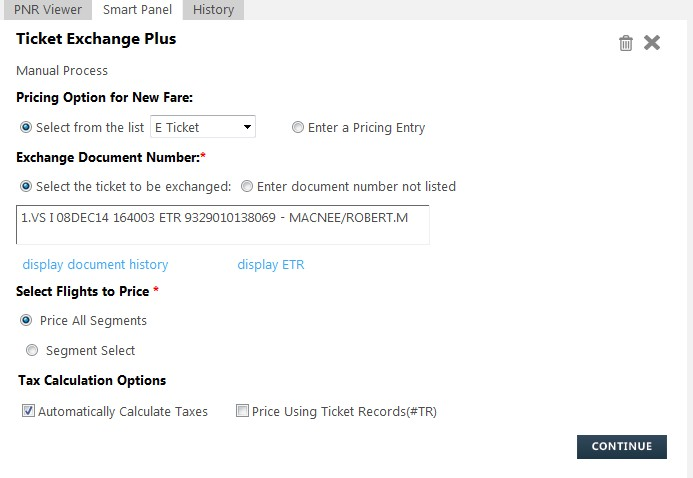Open the History tab

tap(213, 10)
